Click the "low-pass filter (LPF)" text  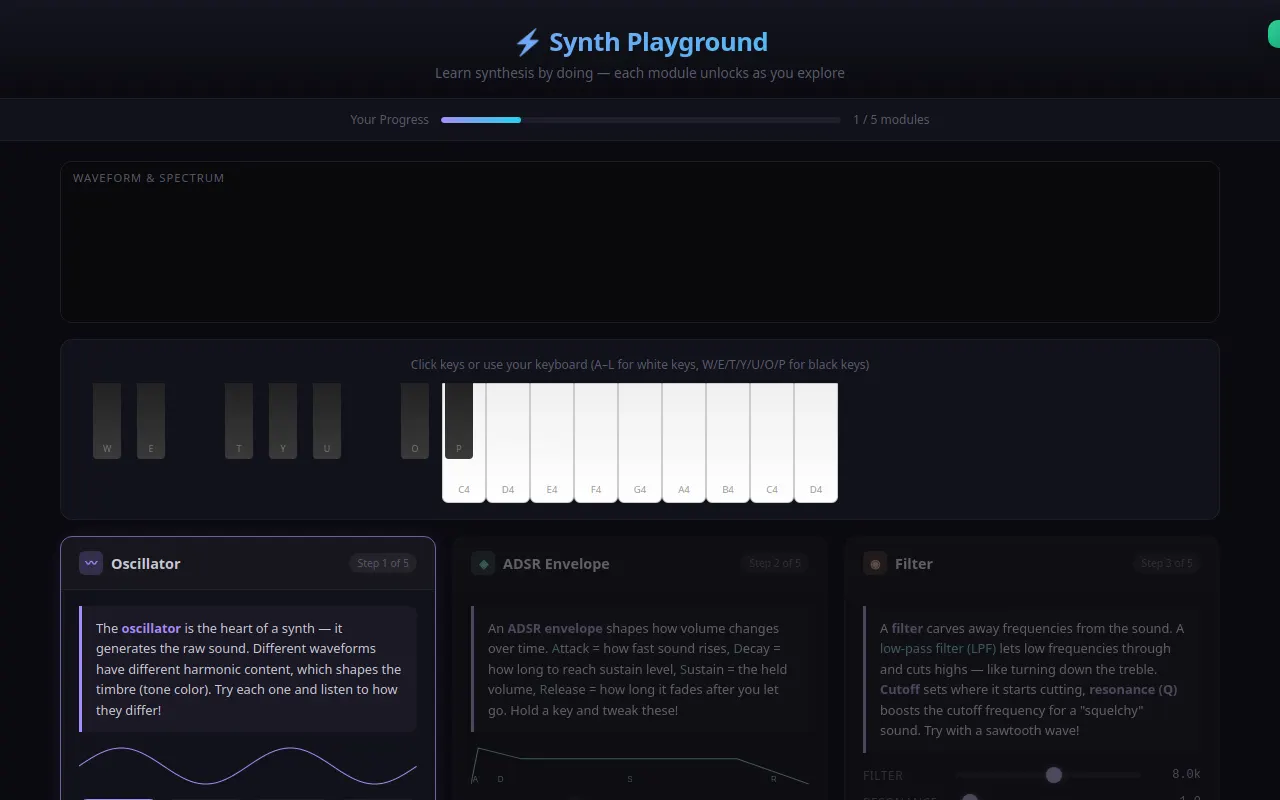(938, 649)
